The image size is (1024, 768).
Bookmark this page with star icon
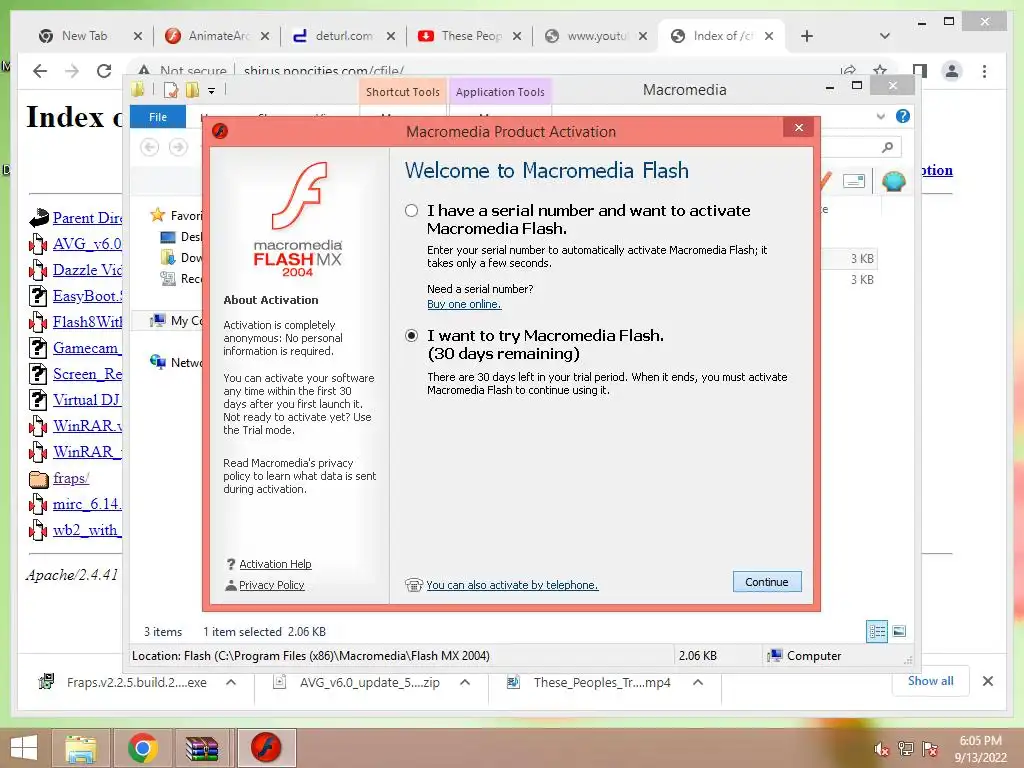click(x=880, y=71)
